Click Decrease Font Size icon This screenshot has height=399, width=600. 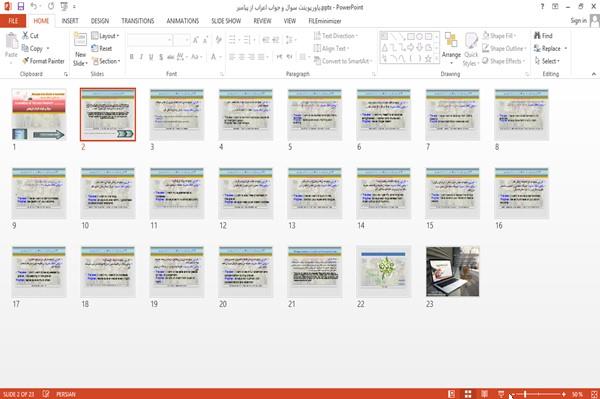point(206,40)
